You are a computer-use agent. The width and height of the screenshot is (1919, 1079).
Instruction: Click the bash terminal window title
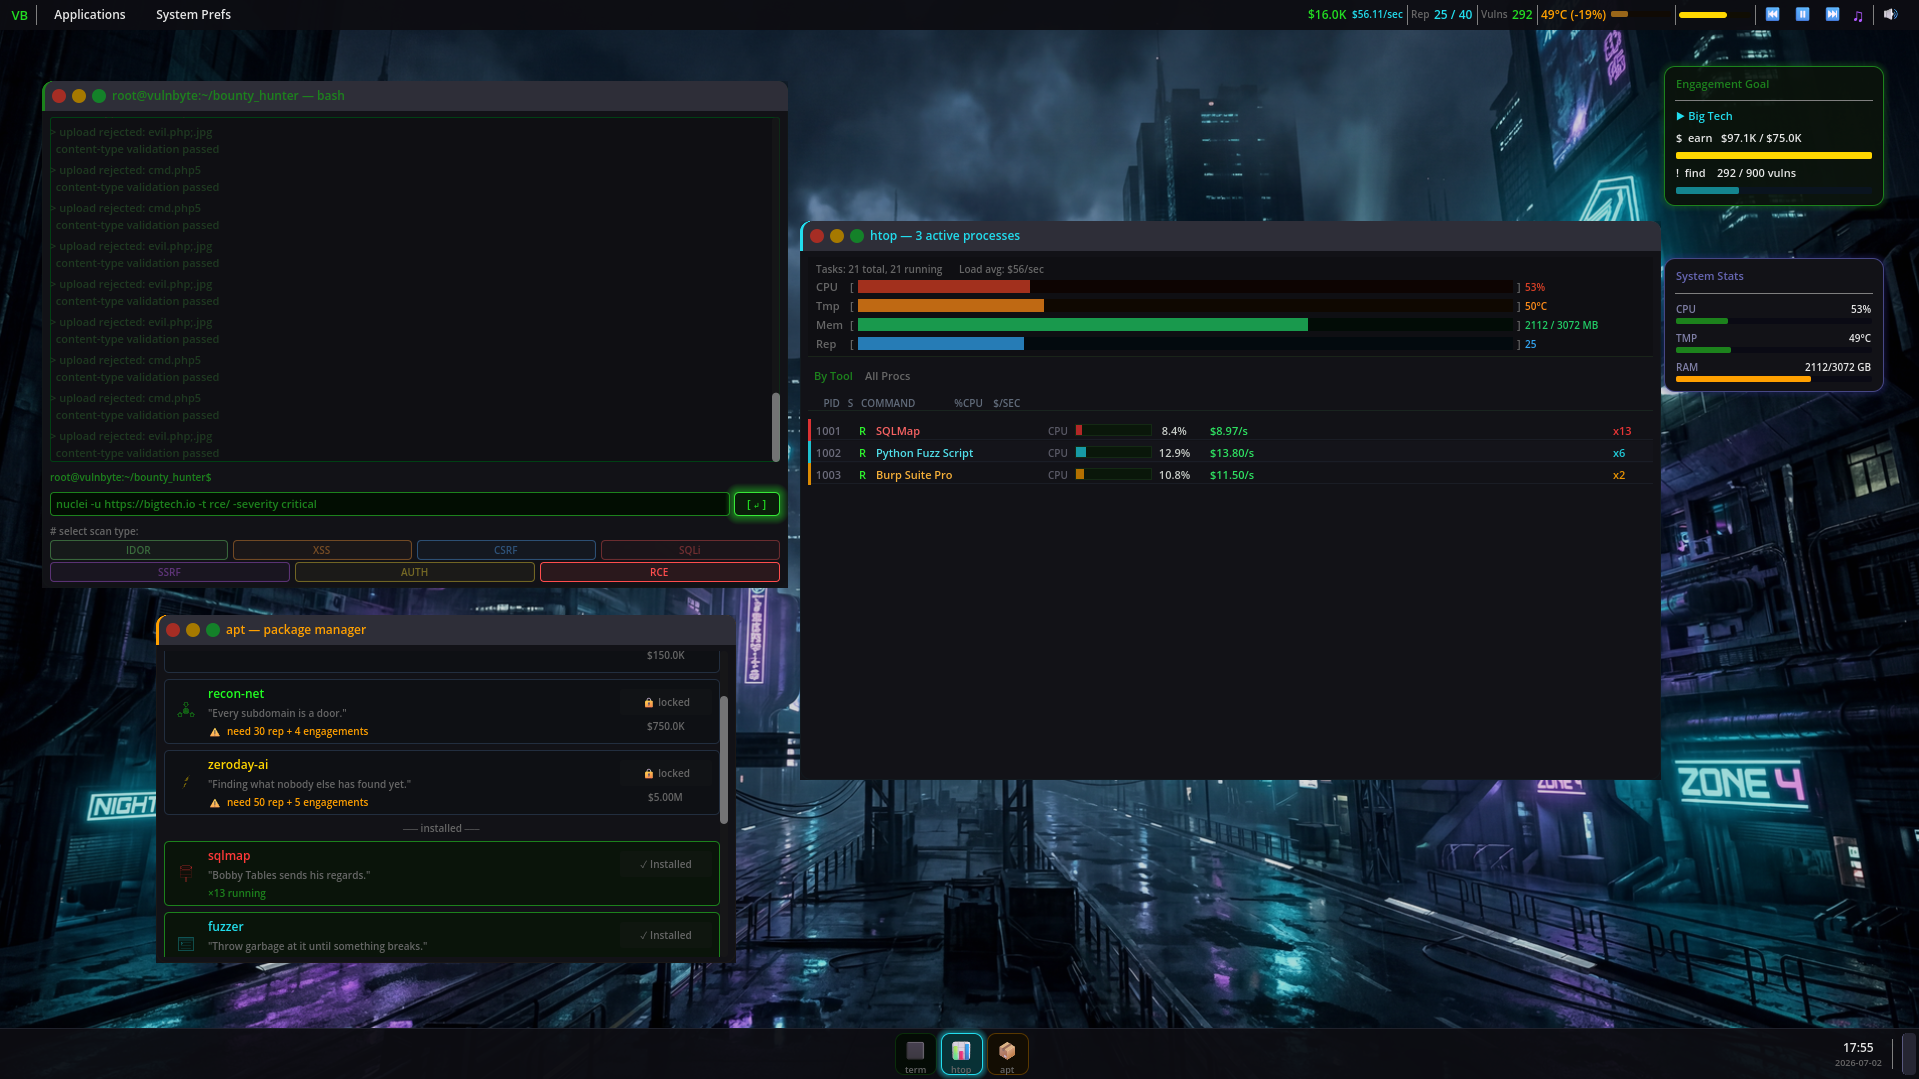(x=228, y=96)
